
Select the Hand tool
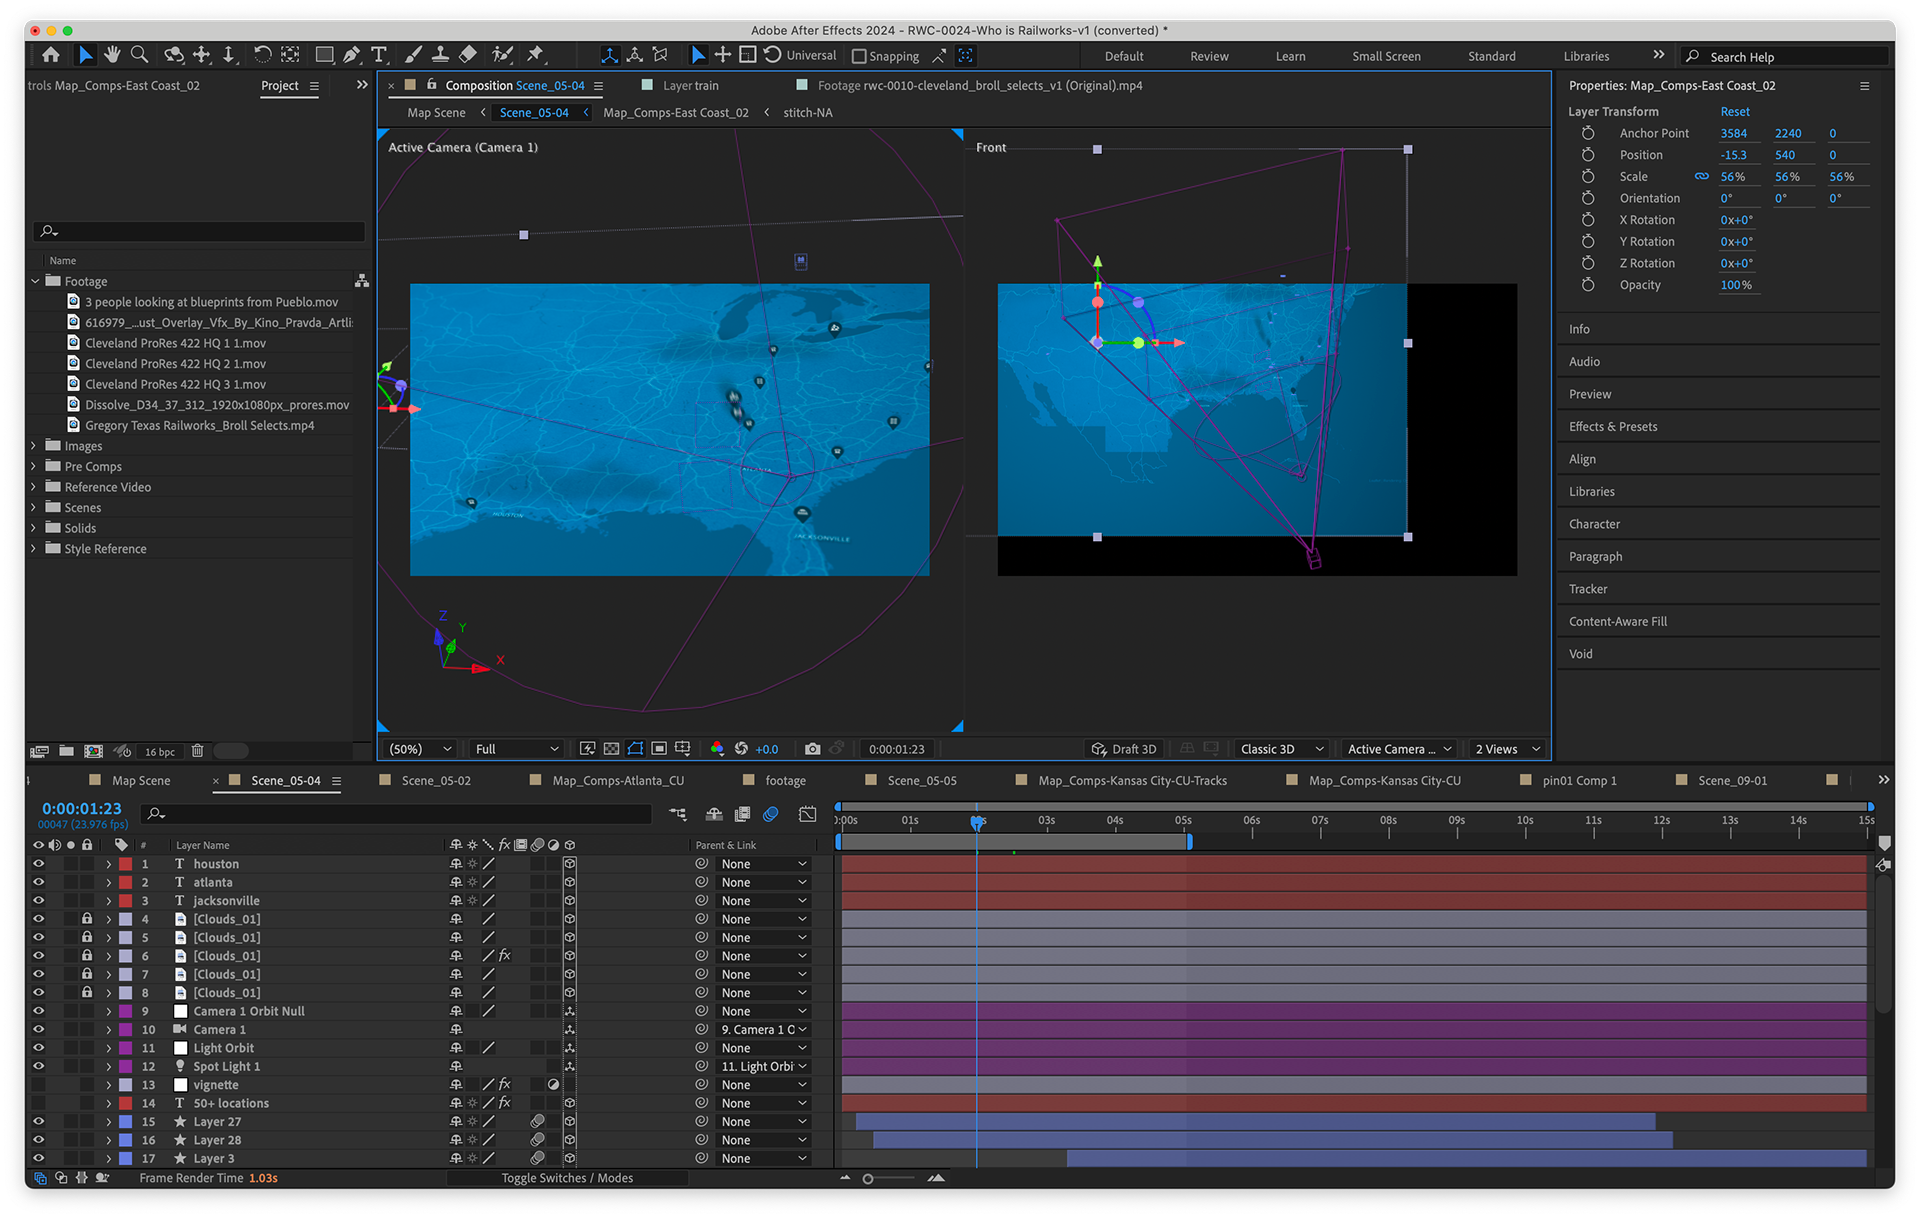pyautogui.click(x=112, y=55)
